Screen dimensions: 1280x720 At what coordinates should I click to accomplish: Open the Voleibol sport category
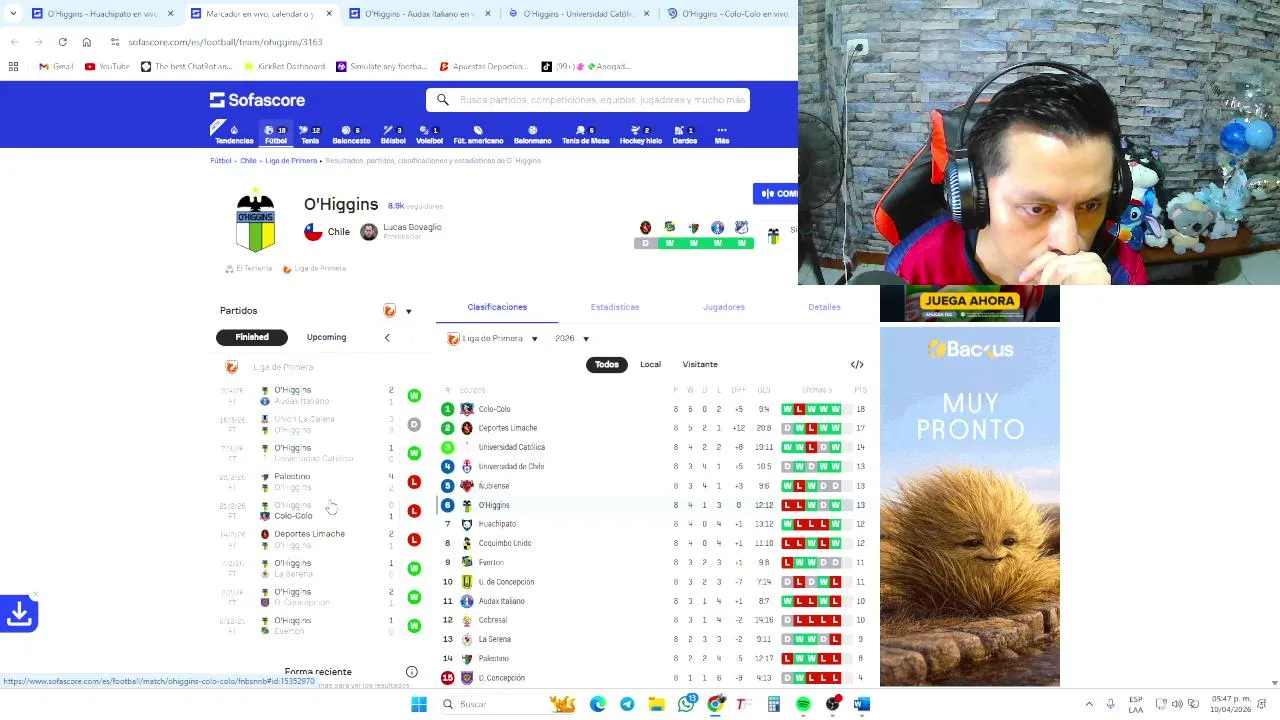click(429, 134)
